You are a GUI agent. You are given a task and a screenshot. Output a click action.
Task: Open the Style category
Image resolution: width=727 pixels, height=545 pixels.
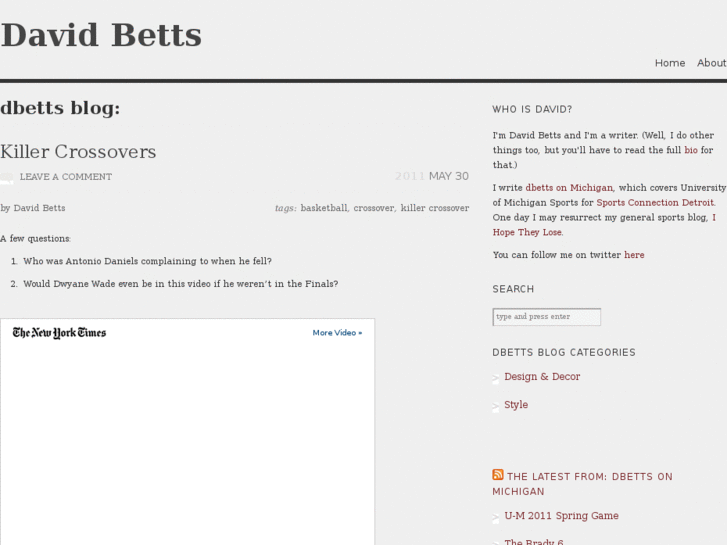coord(516,405)
